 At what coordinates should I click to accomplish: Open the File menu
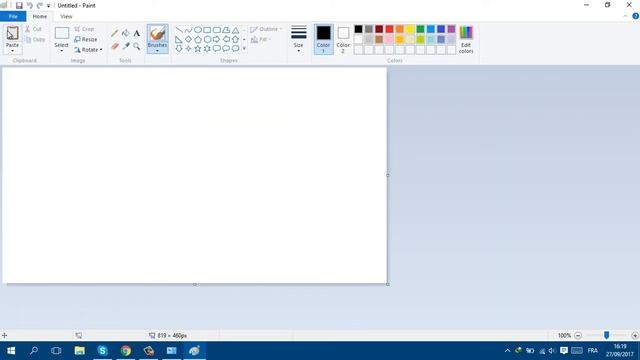click(x=13, y=16)
